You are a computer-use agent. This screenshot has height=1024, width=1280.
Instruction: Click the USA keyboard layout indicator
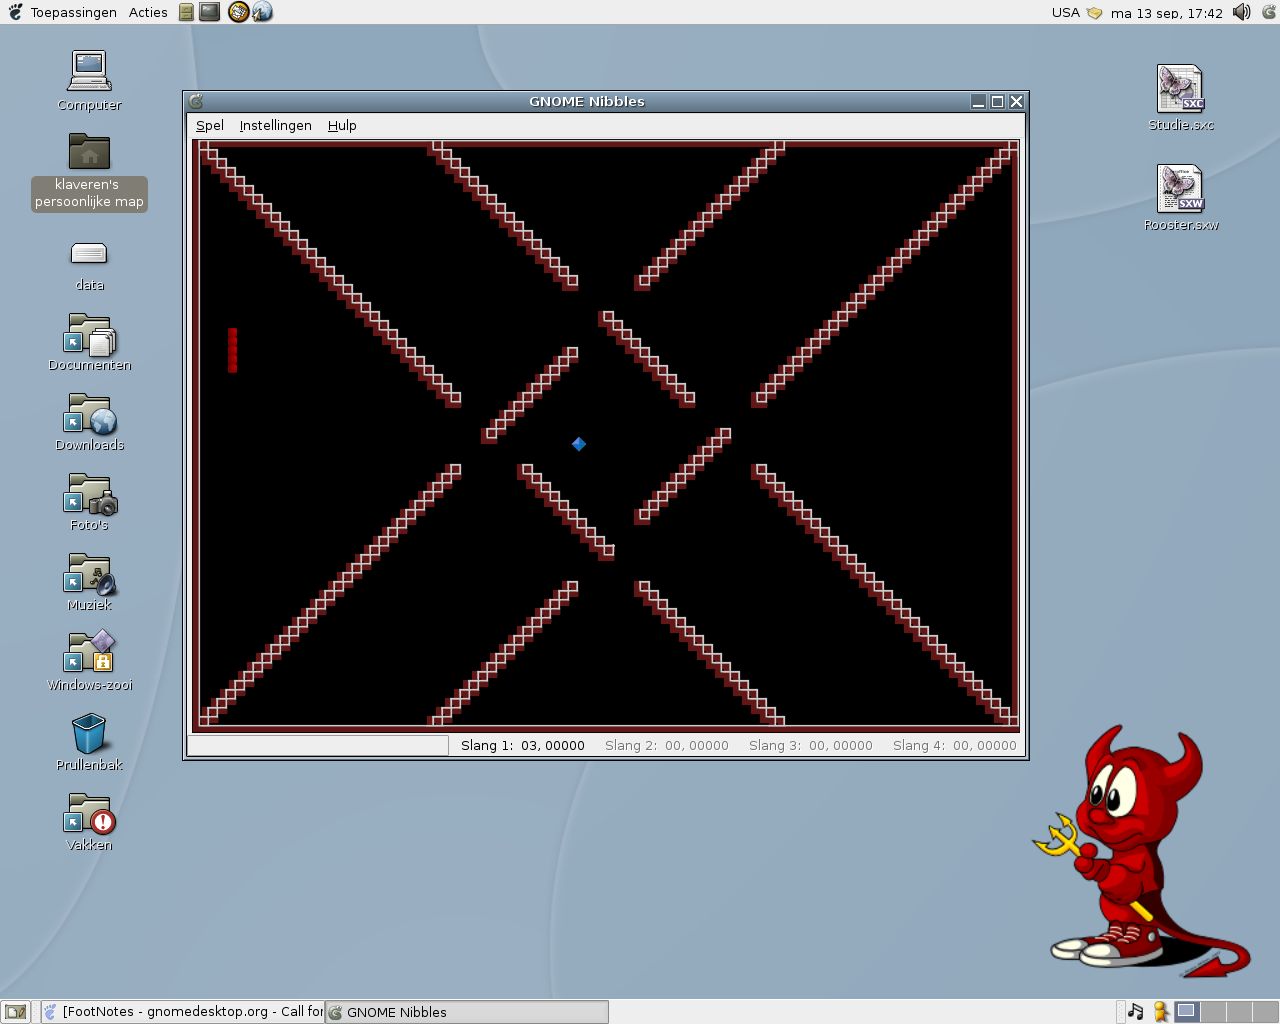click(x=1065, y=12)
